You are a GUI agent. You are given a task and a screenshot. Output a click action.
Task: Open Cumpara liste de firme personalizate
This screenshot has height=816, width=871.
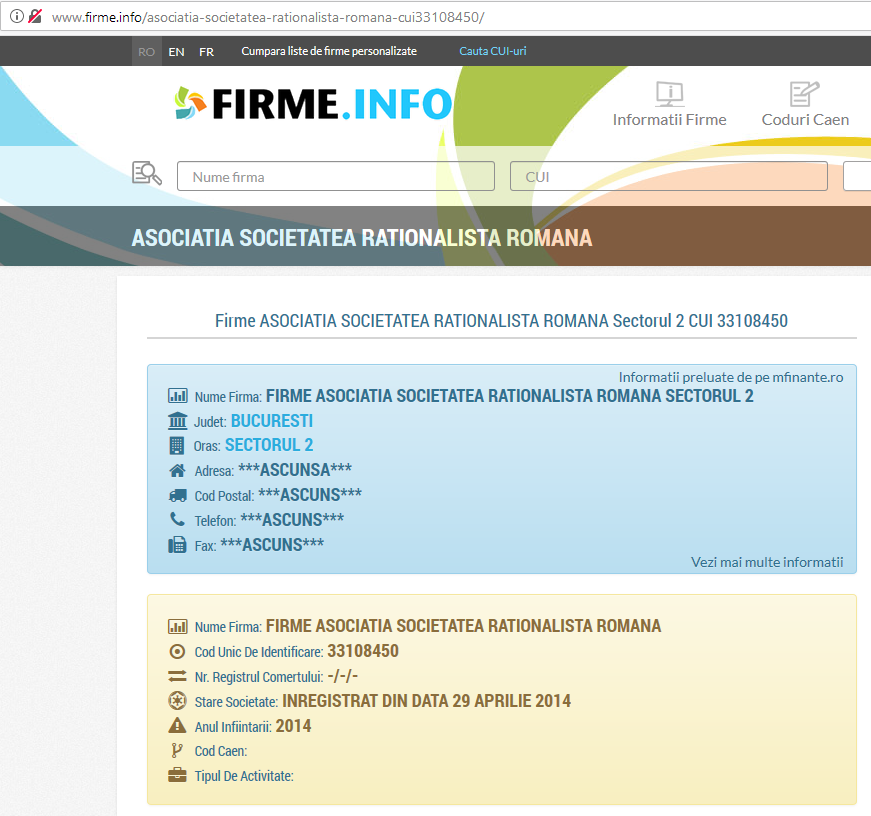329,51
